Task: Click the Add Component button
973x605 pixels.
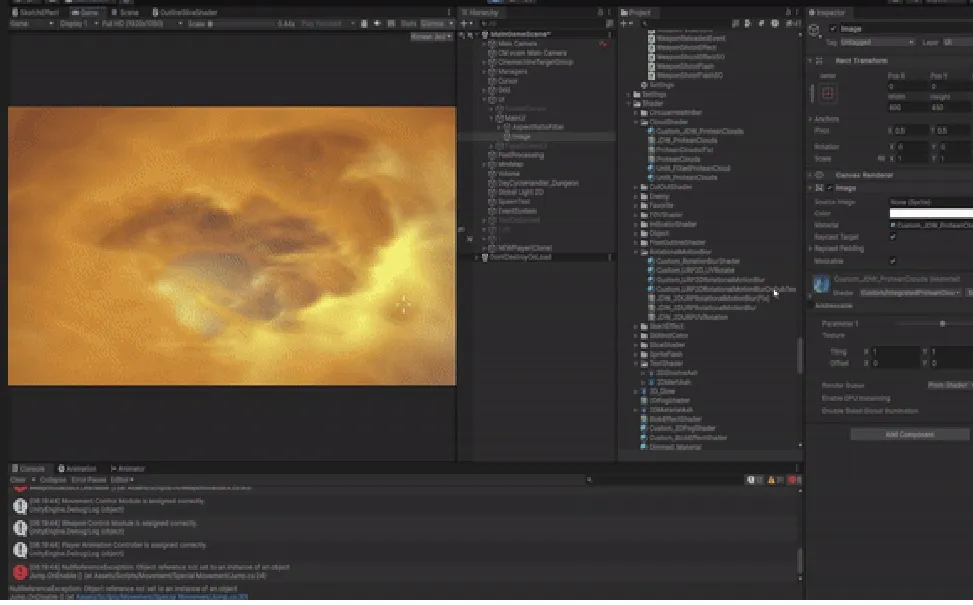Action: click(x=909, y=434)
